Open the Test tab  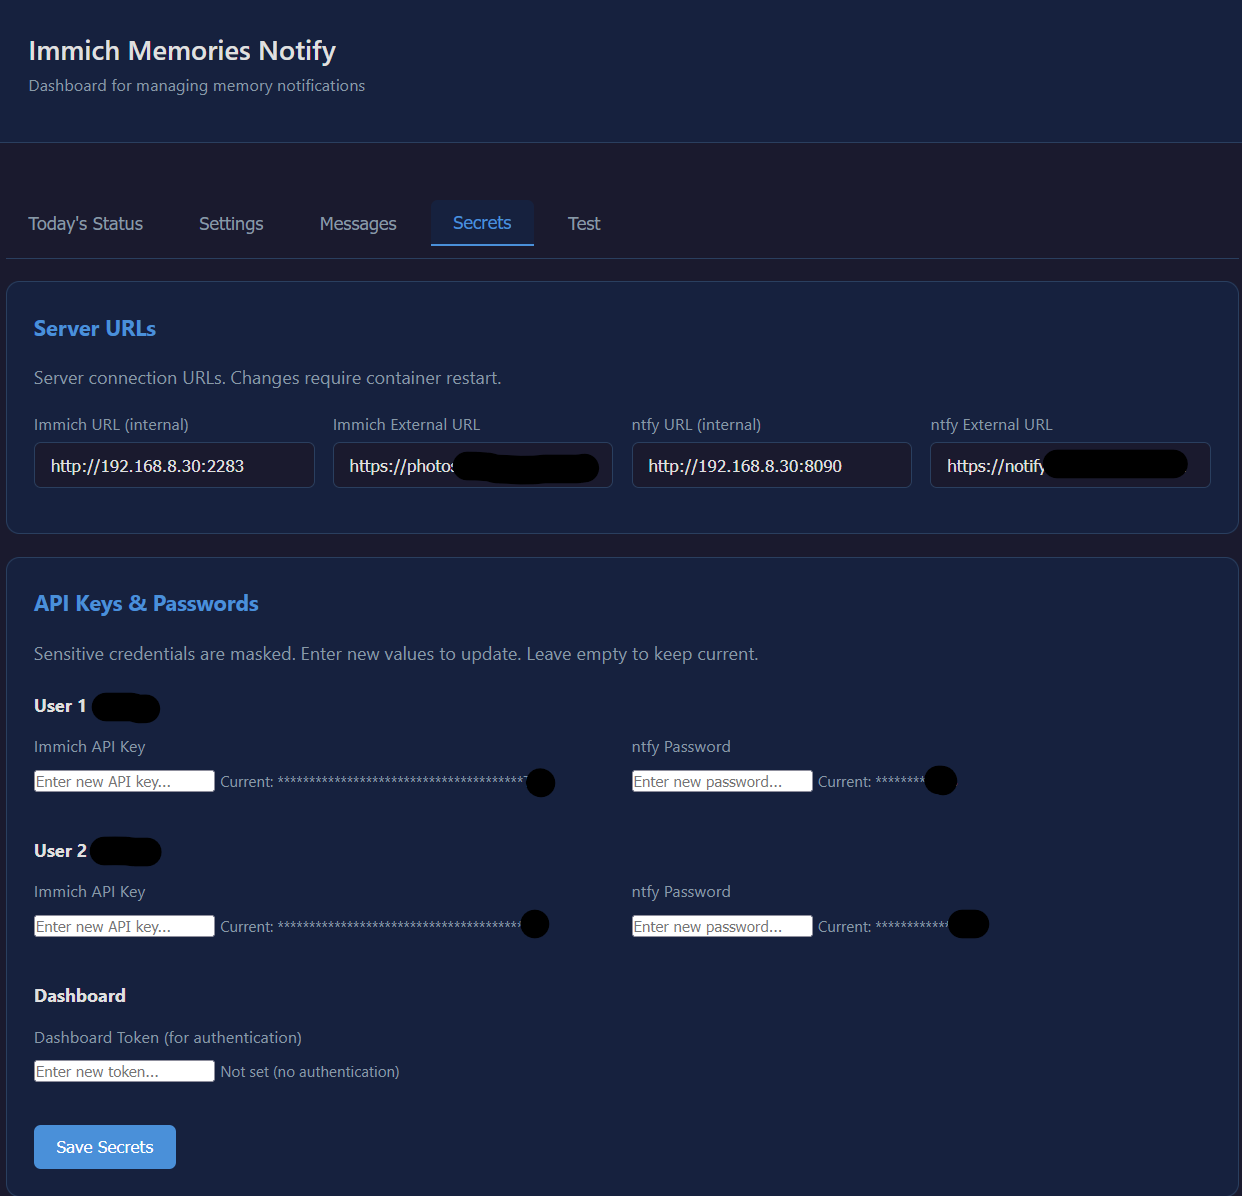[584, 224]
